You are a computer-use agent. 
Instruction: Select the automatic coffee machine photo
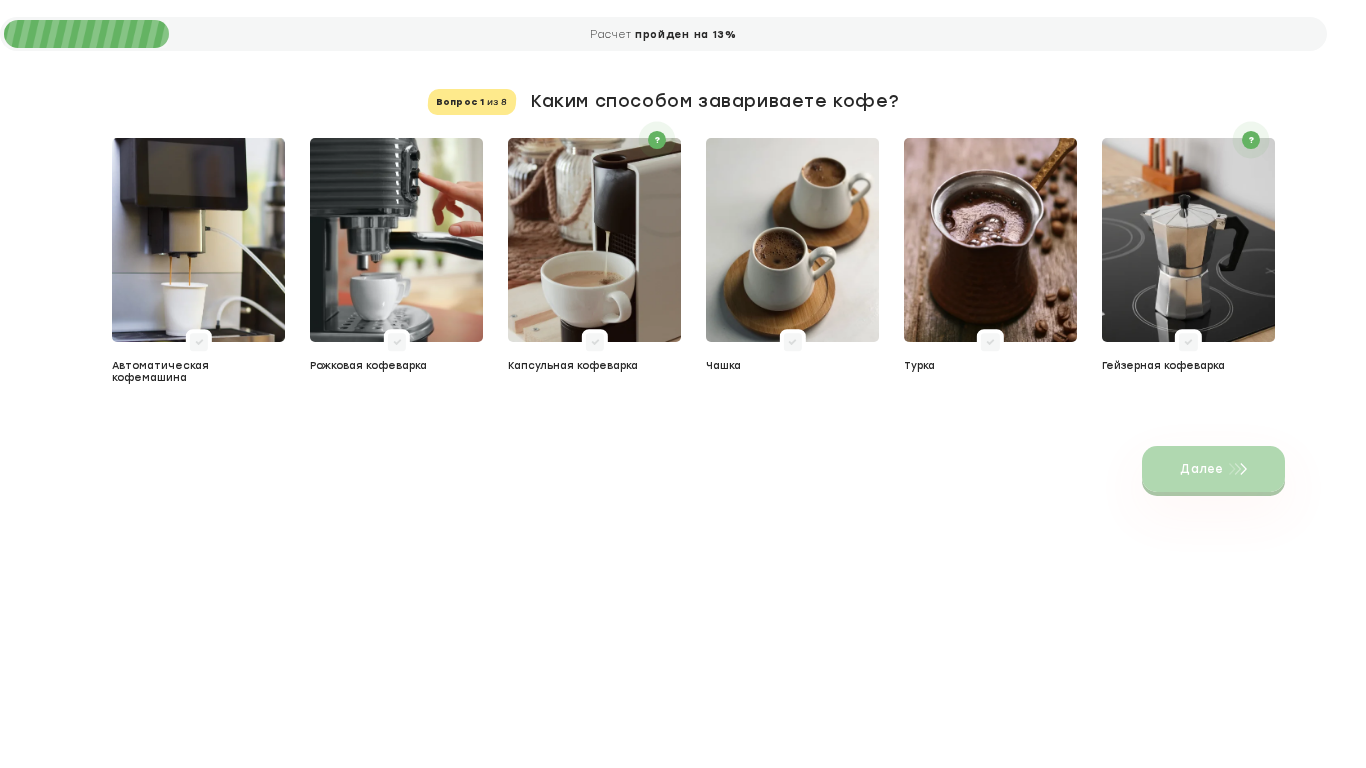(198, 240)
